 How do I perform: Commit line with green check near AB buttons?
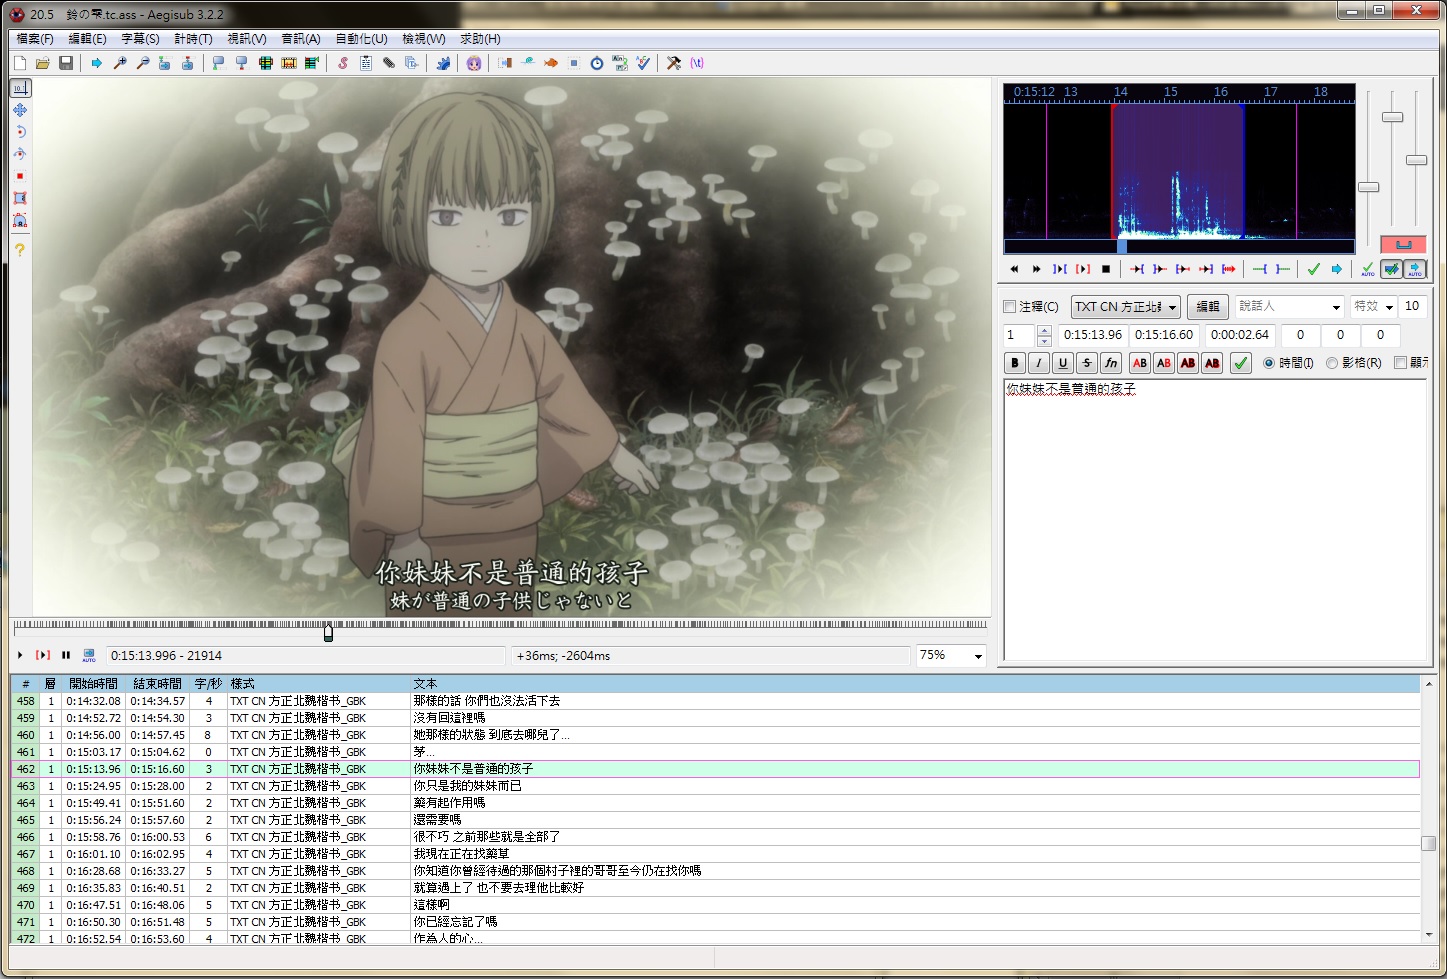(x=1241, y=363)
